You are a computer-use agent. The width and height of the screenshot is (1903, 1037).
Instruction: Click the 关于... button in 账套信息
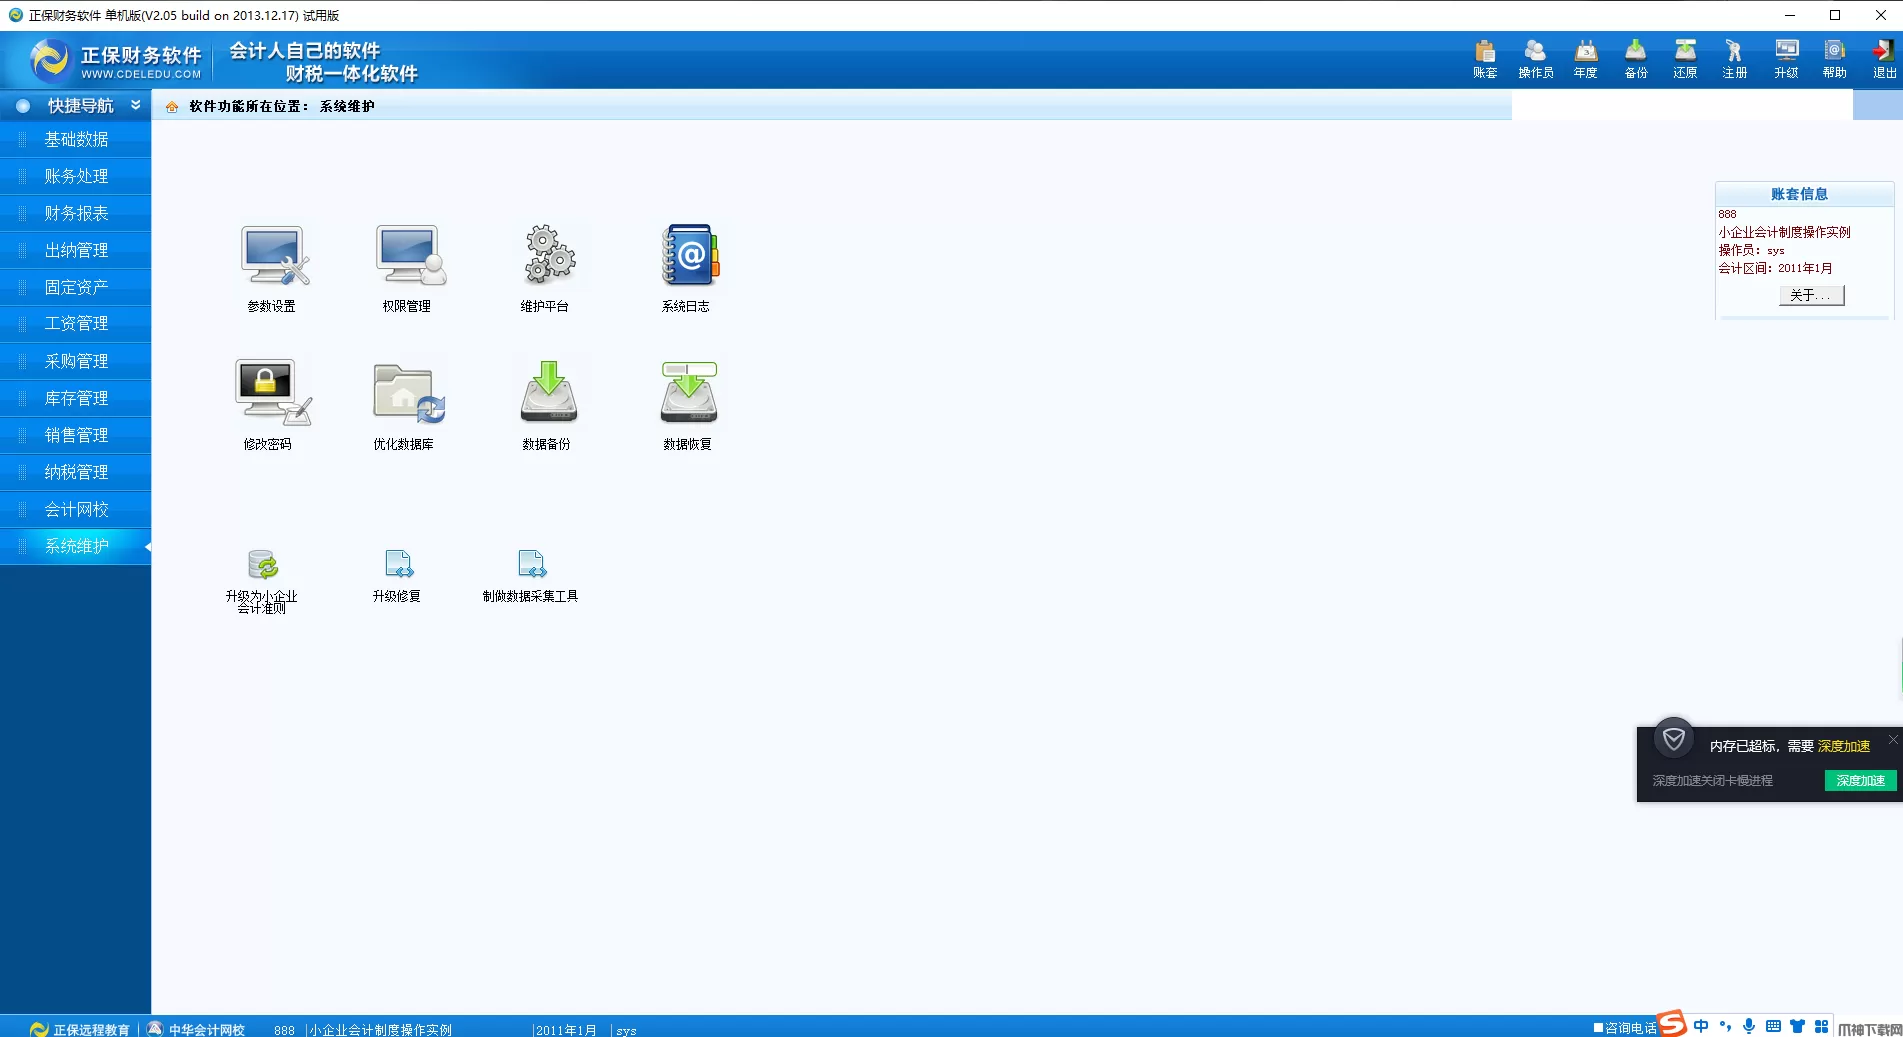pyautogui.click(x=1811, y=295)
